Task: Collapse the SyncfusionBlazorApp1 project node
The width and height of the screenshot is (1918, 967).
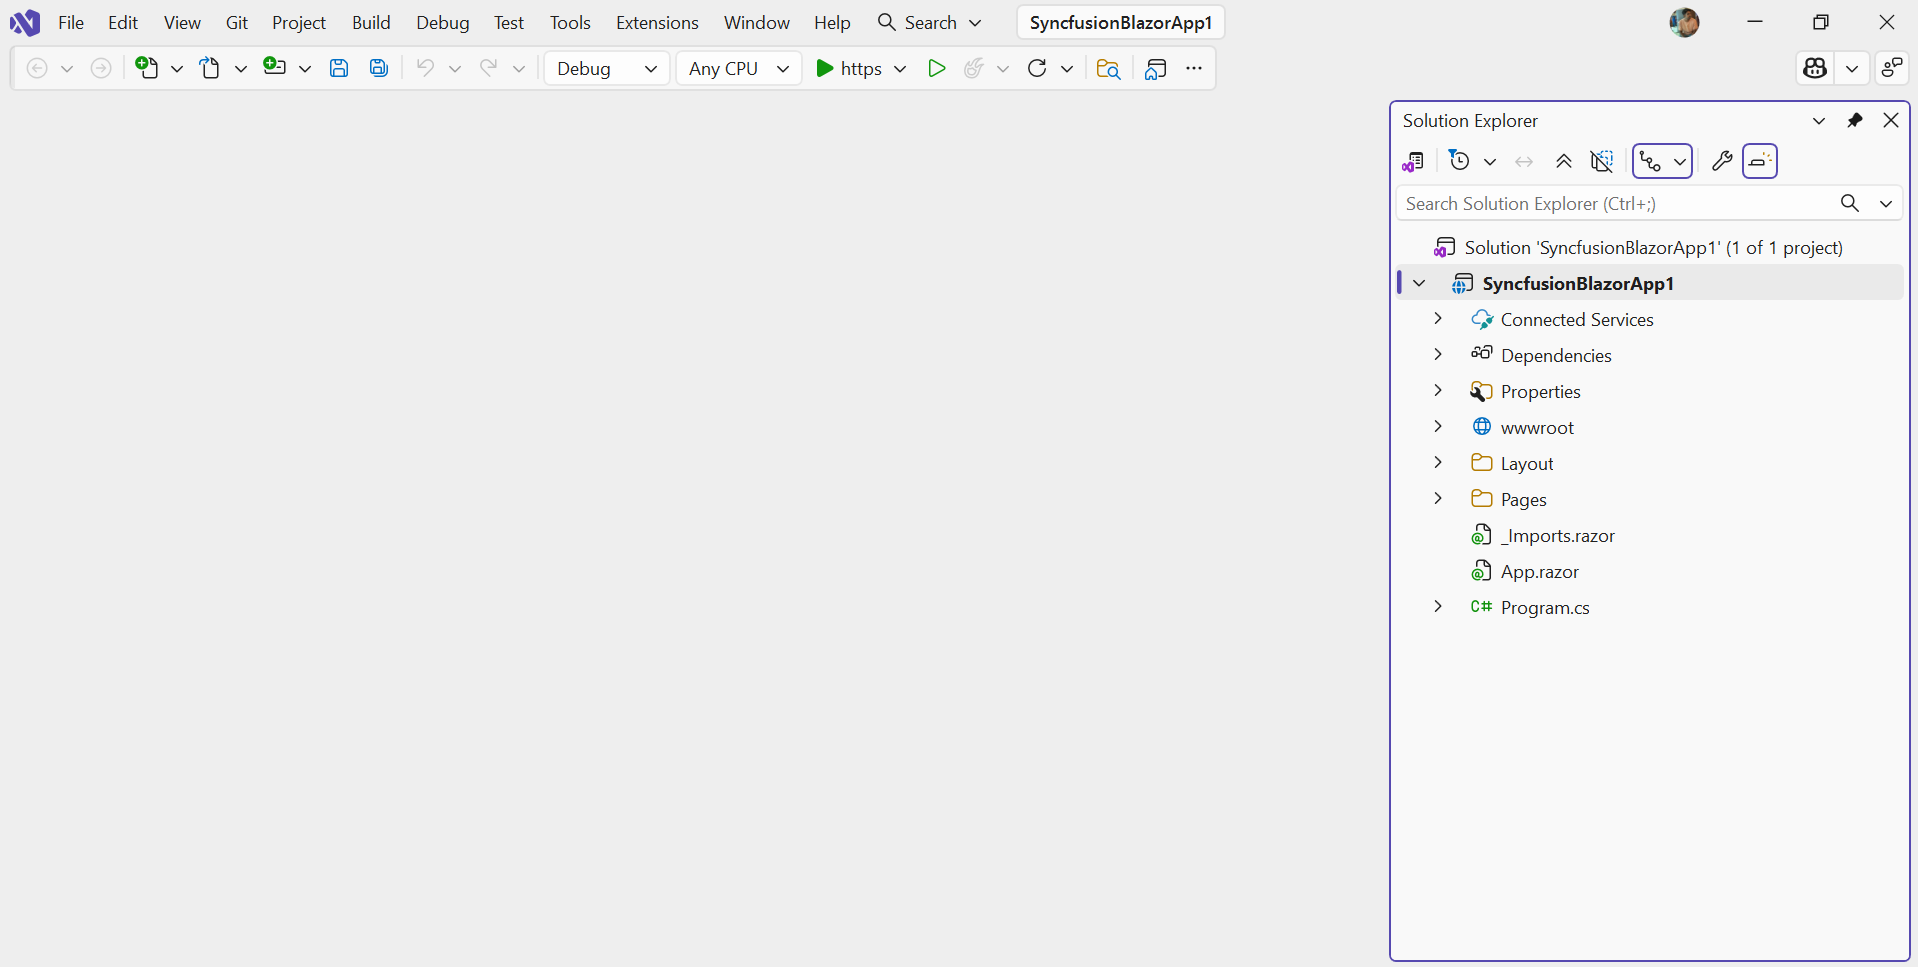Action: pyautogui.click(x=1419, y=283)
